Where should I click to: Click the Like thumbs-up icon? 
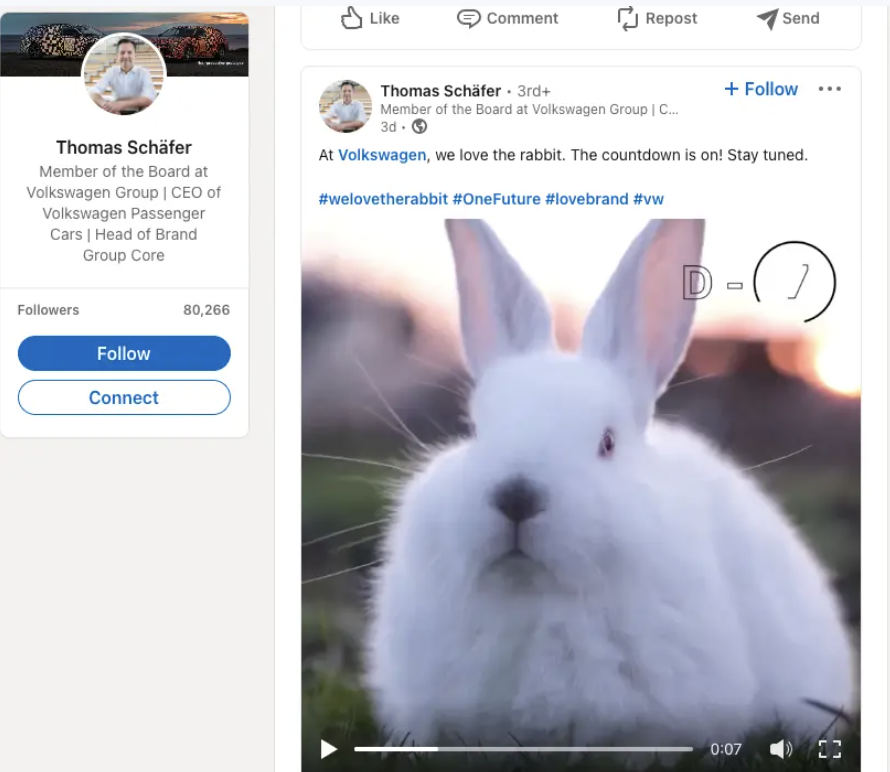(x=352, y=18)
